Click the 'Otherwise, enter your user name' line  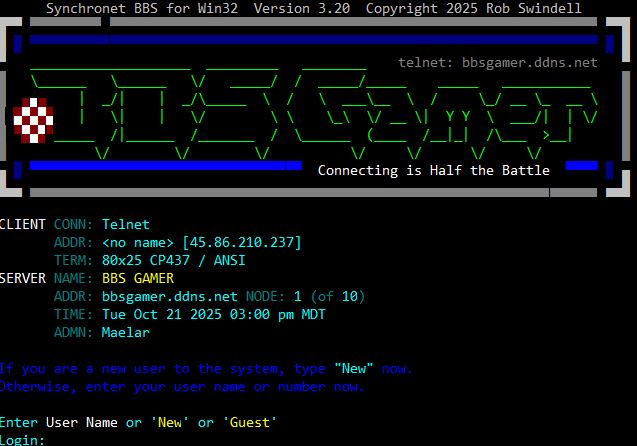[x=182, y=386]
